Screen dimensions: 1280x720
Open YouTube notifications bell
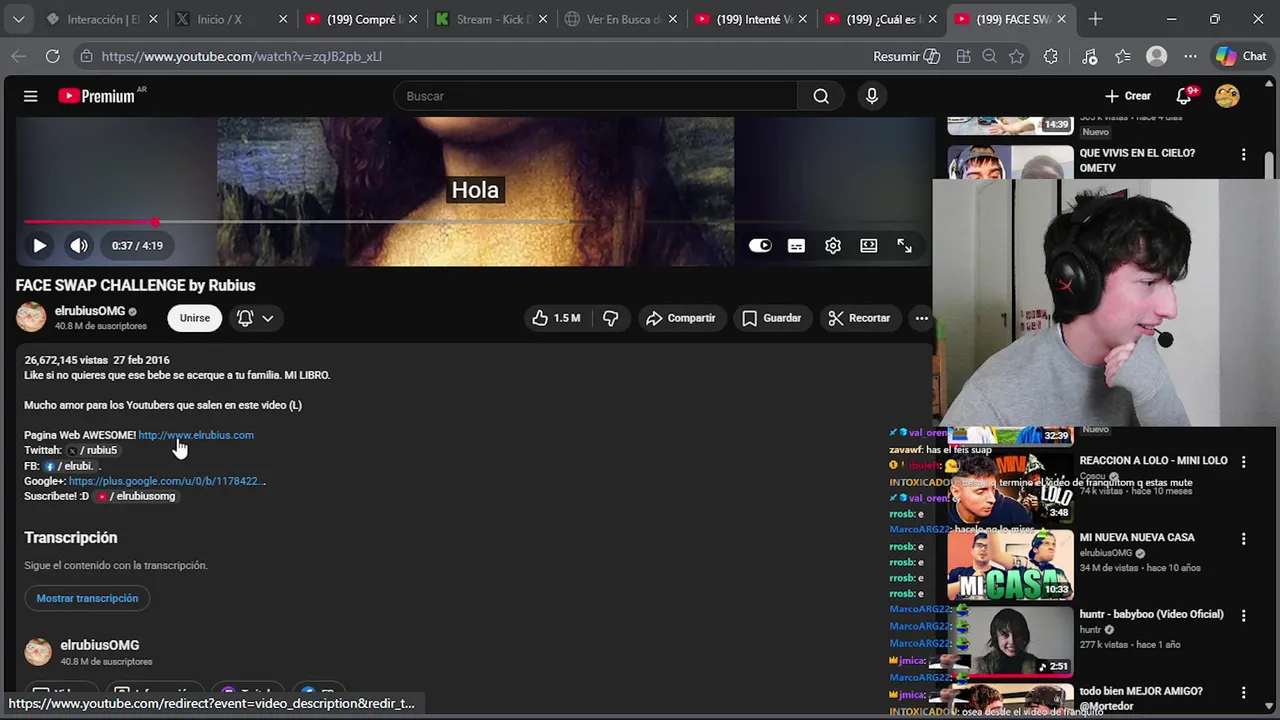click(1184, 96)
